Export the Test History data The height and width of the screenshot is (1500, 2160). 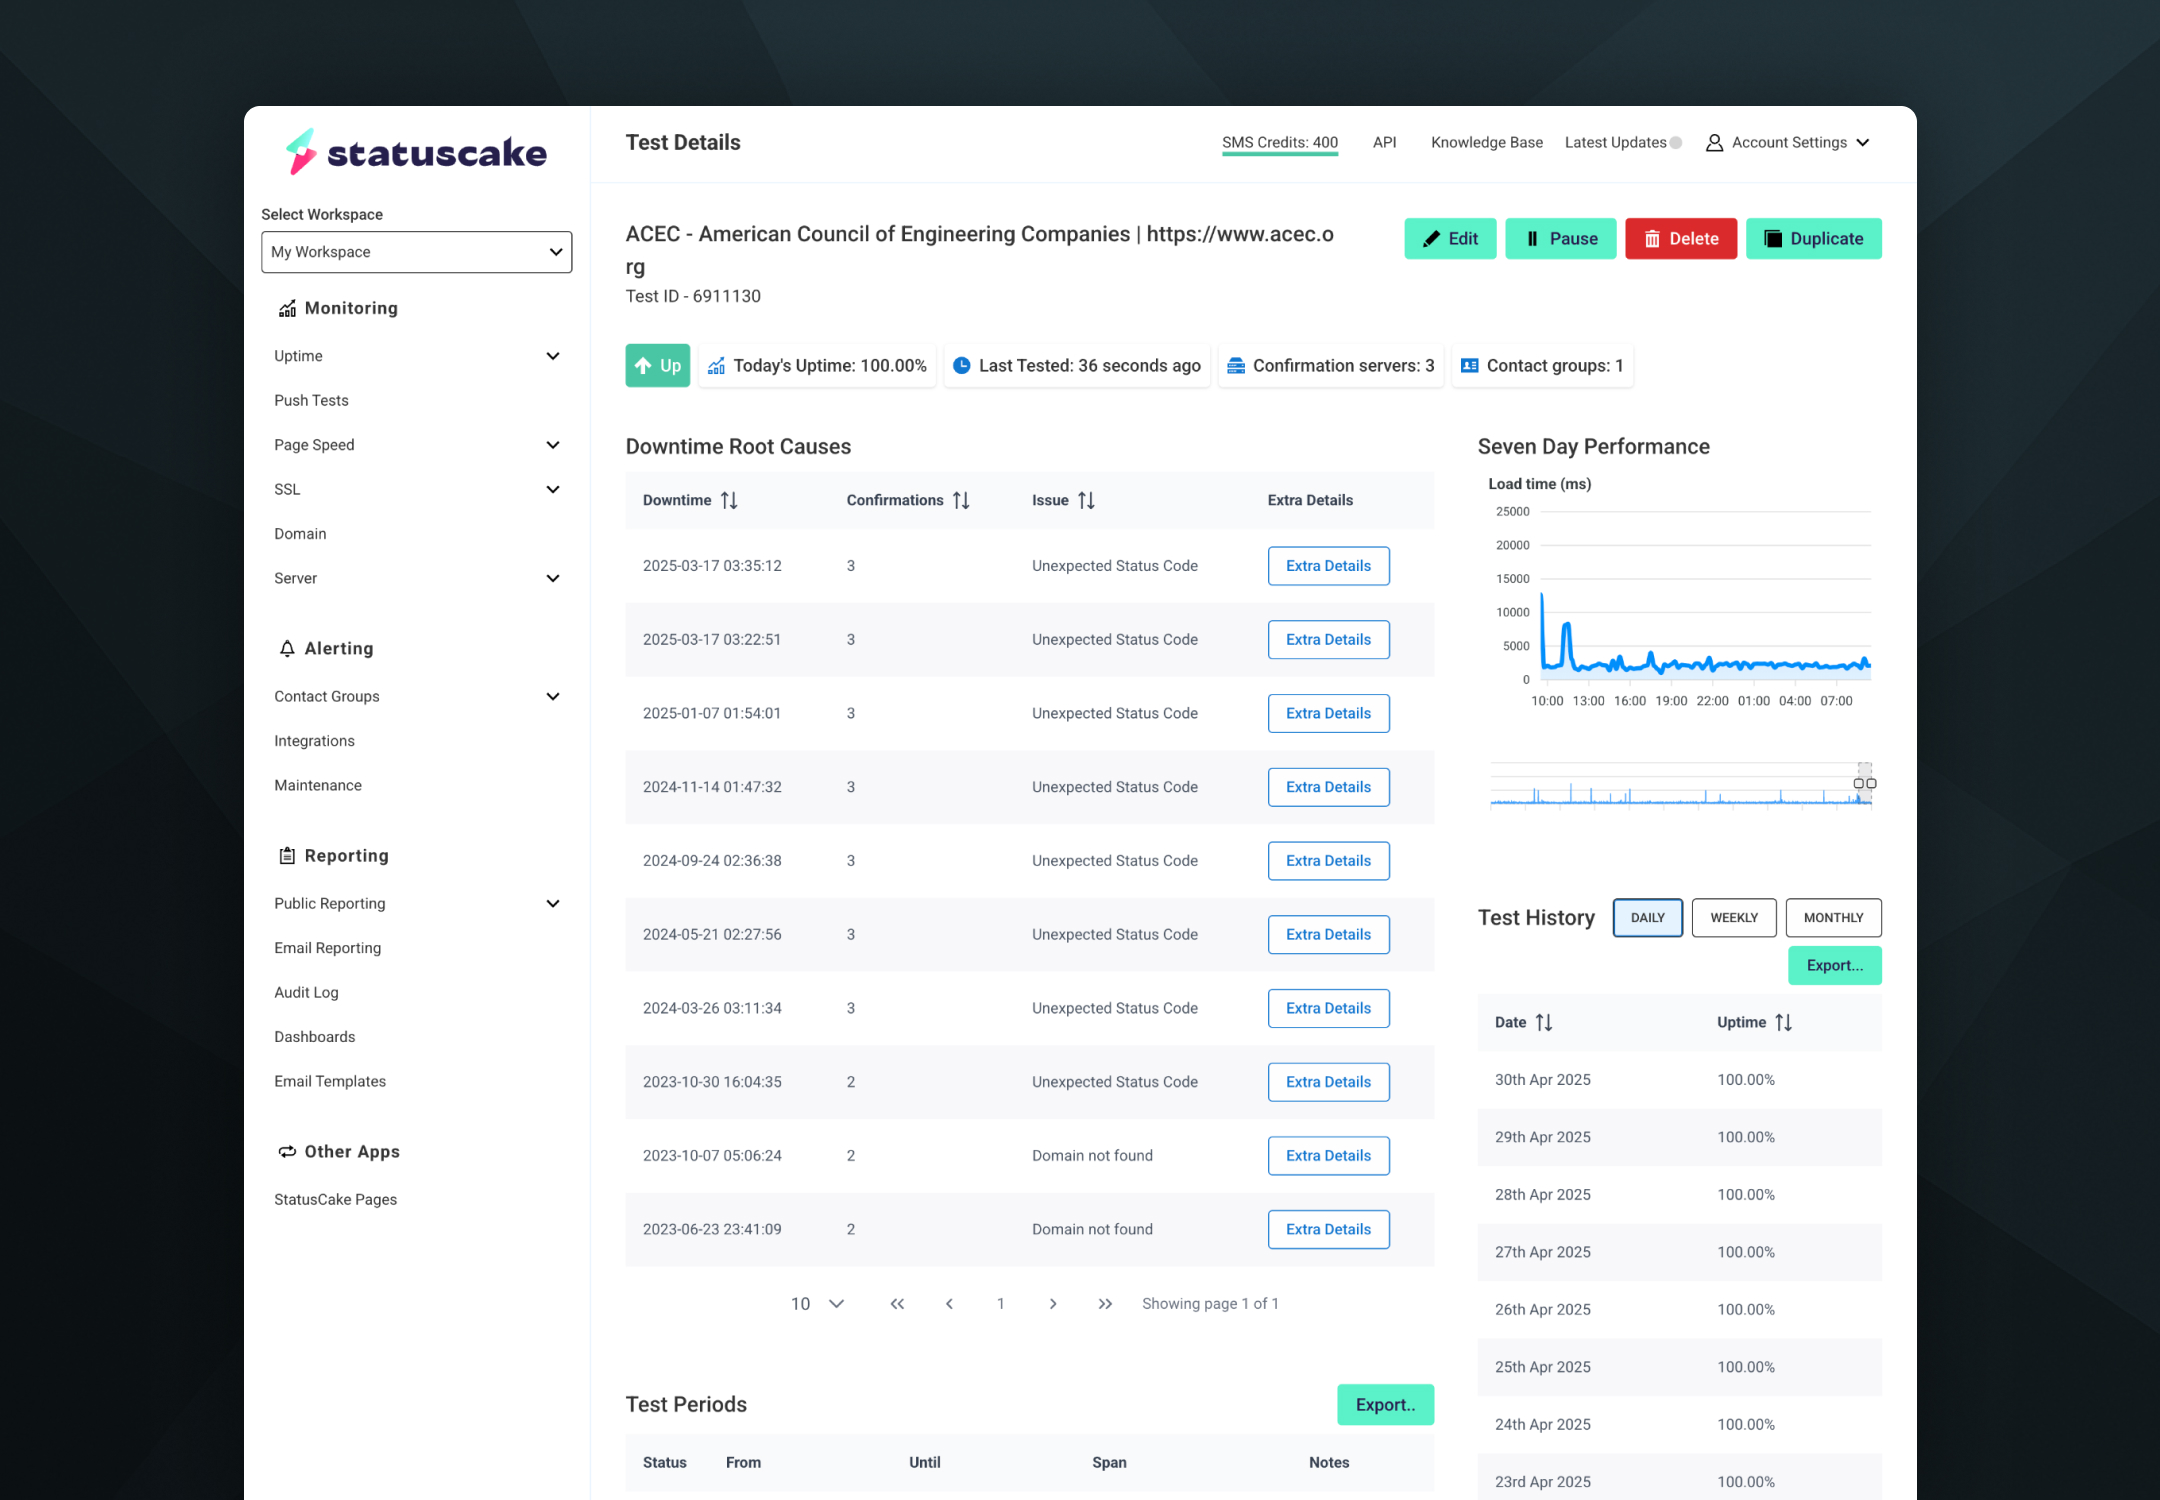coord(1834,966)
